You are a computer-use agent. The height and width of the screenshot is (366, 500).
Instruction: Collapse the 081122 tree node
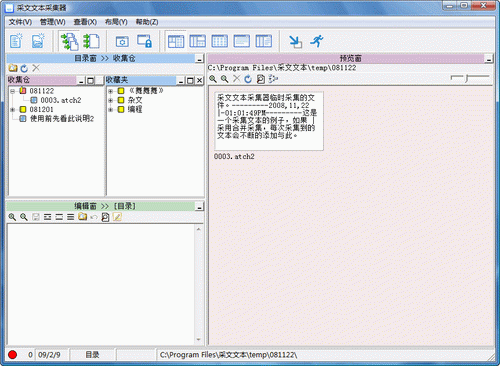(x=12, y=91)
